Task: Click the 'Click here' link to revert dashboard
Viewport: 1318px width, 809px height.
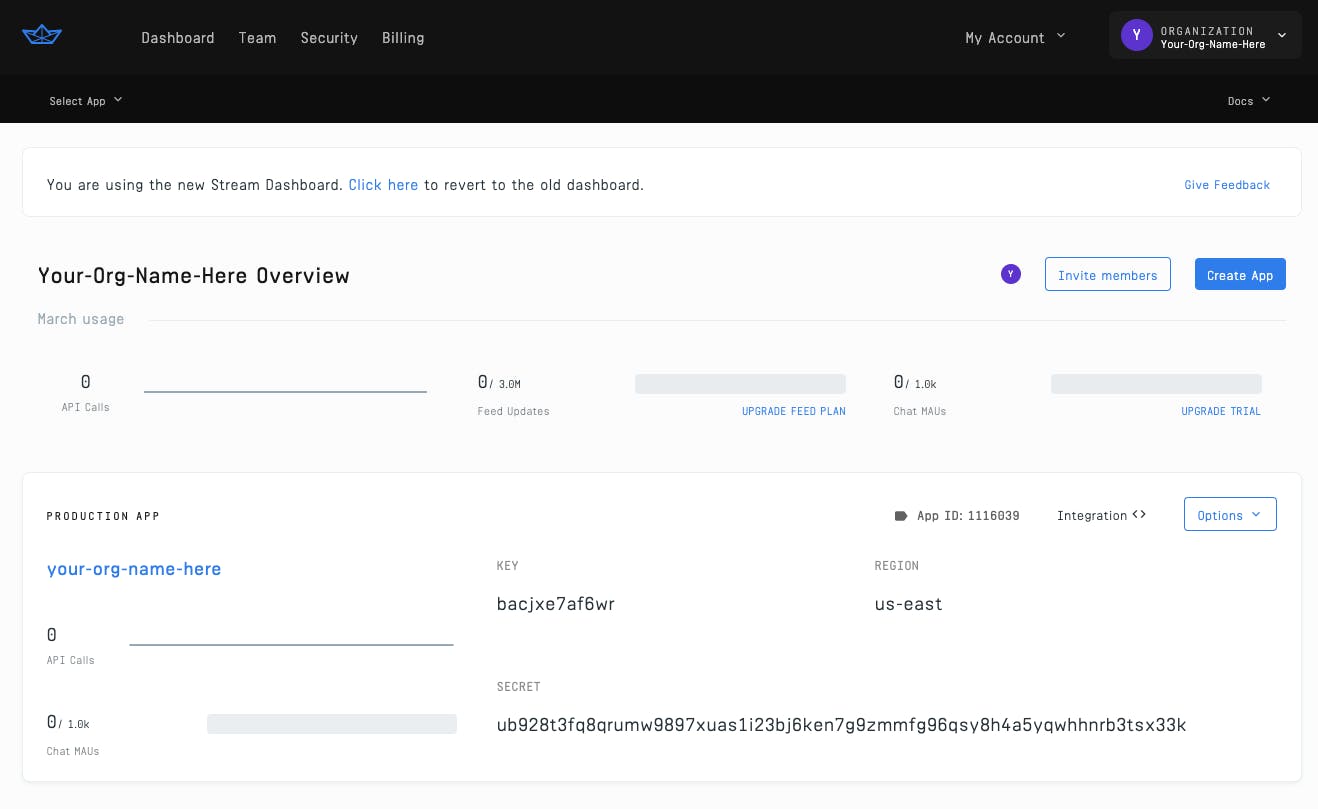Action: point(383,185)
